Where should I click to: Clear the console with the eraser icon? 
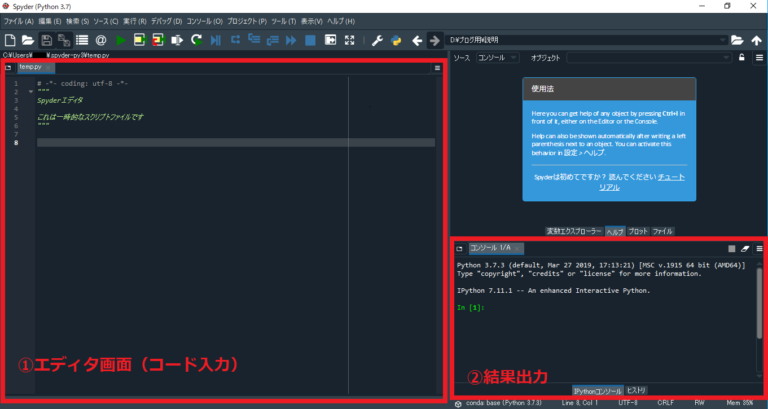(744, 247)
